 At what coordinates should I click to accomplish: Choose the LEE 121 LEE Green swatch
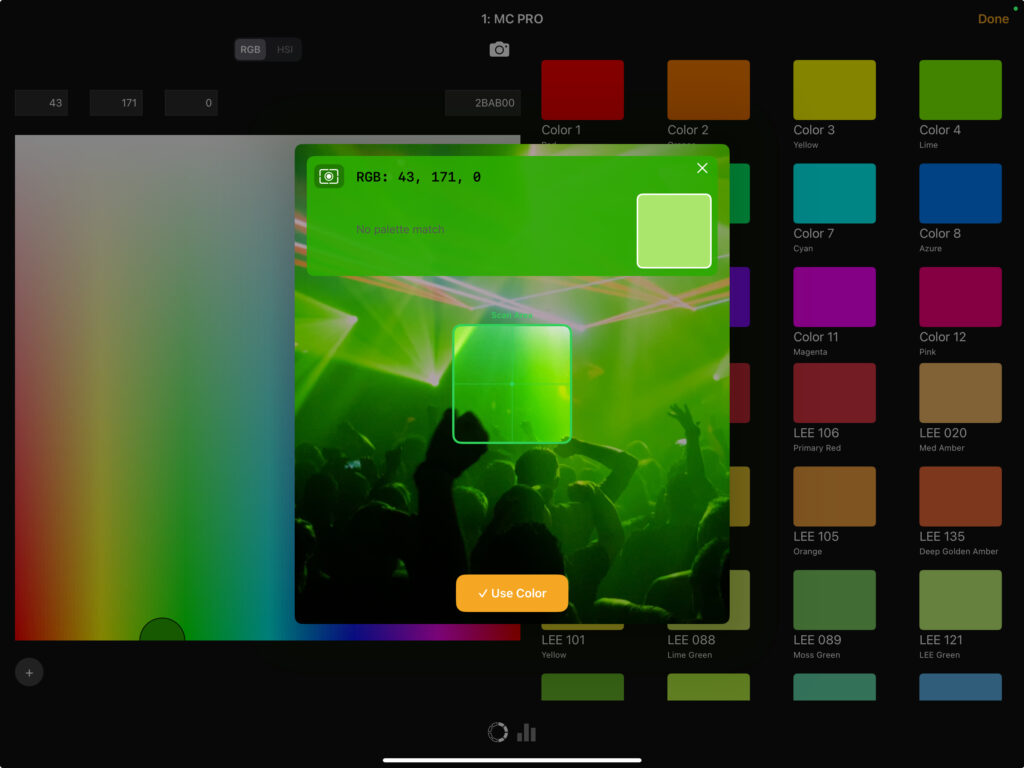pos(960,600)
